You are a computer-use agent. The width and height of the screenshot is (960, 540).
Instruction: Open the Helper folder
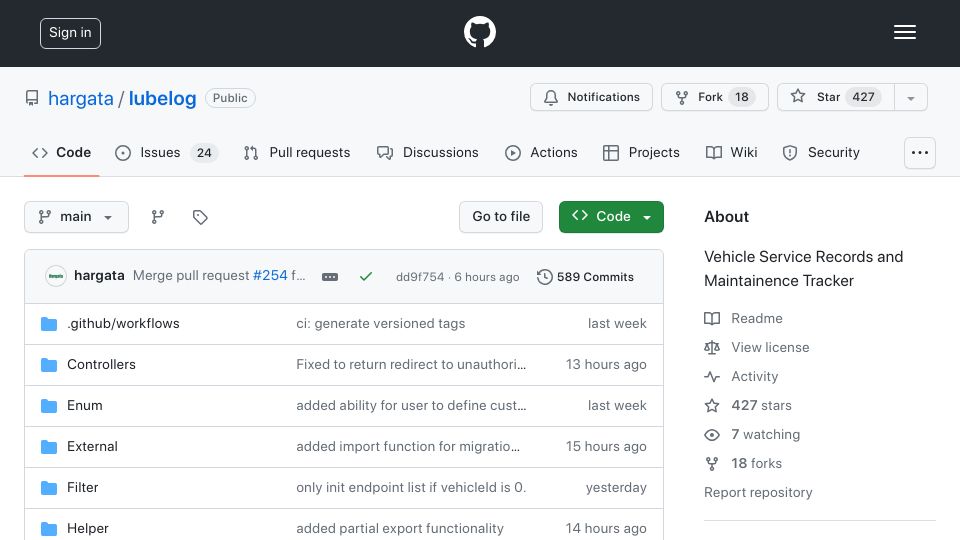point(88,528)
